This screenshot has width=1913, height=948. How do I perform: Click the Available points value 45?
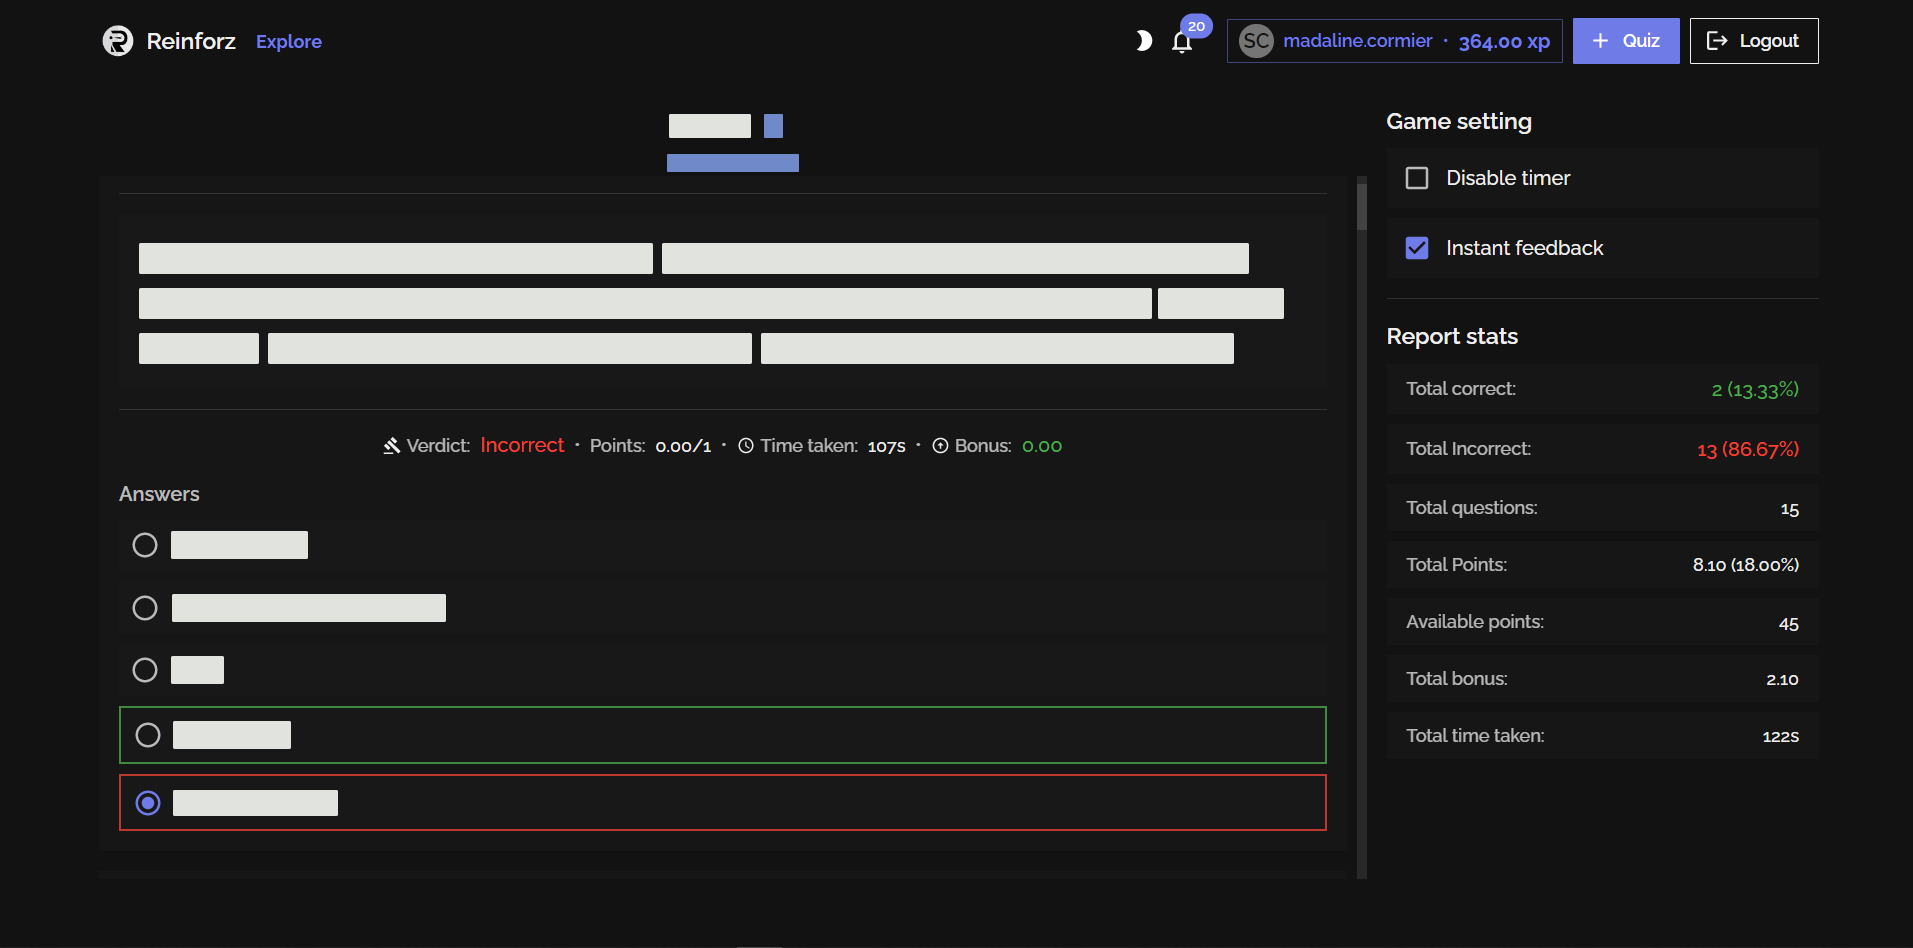coord(1789,623)
